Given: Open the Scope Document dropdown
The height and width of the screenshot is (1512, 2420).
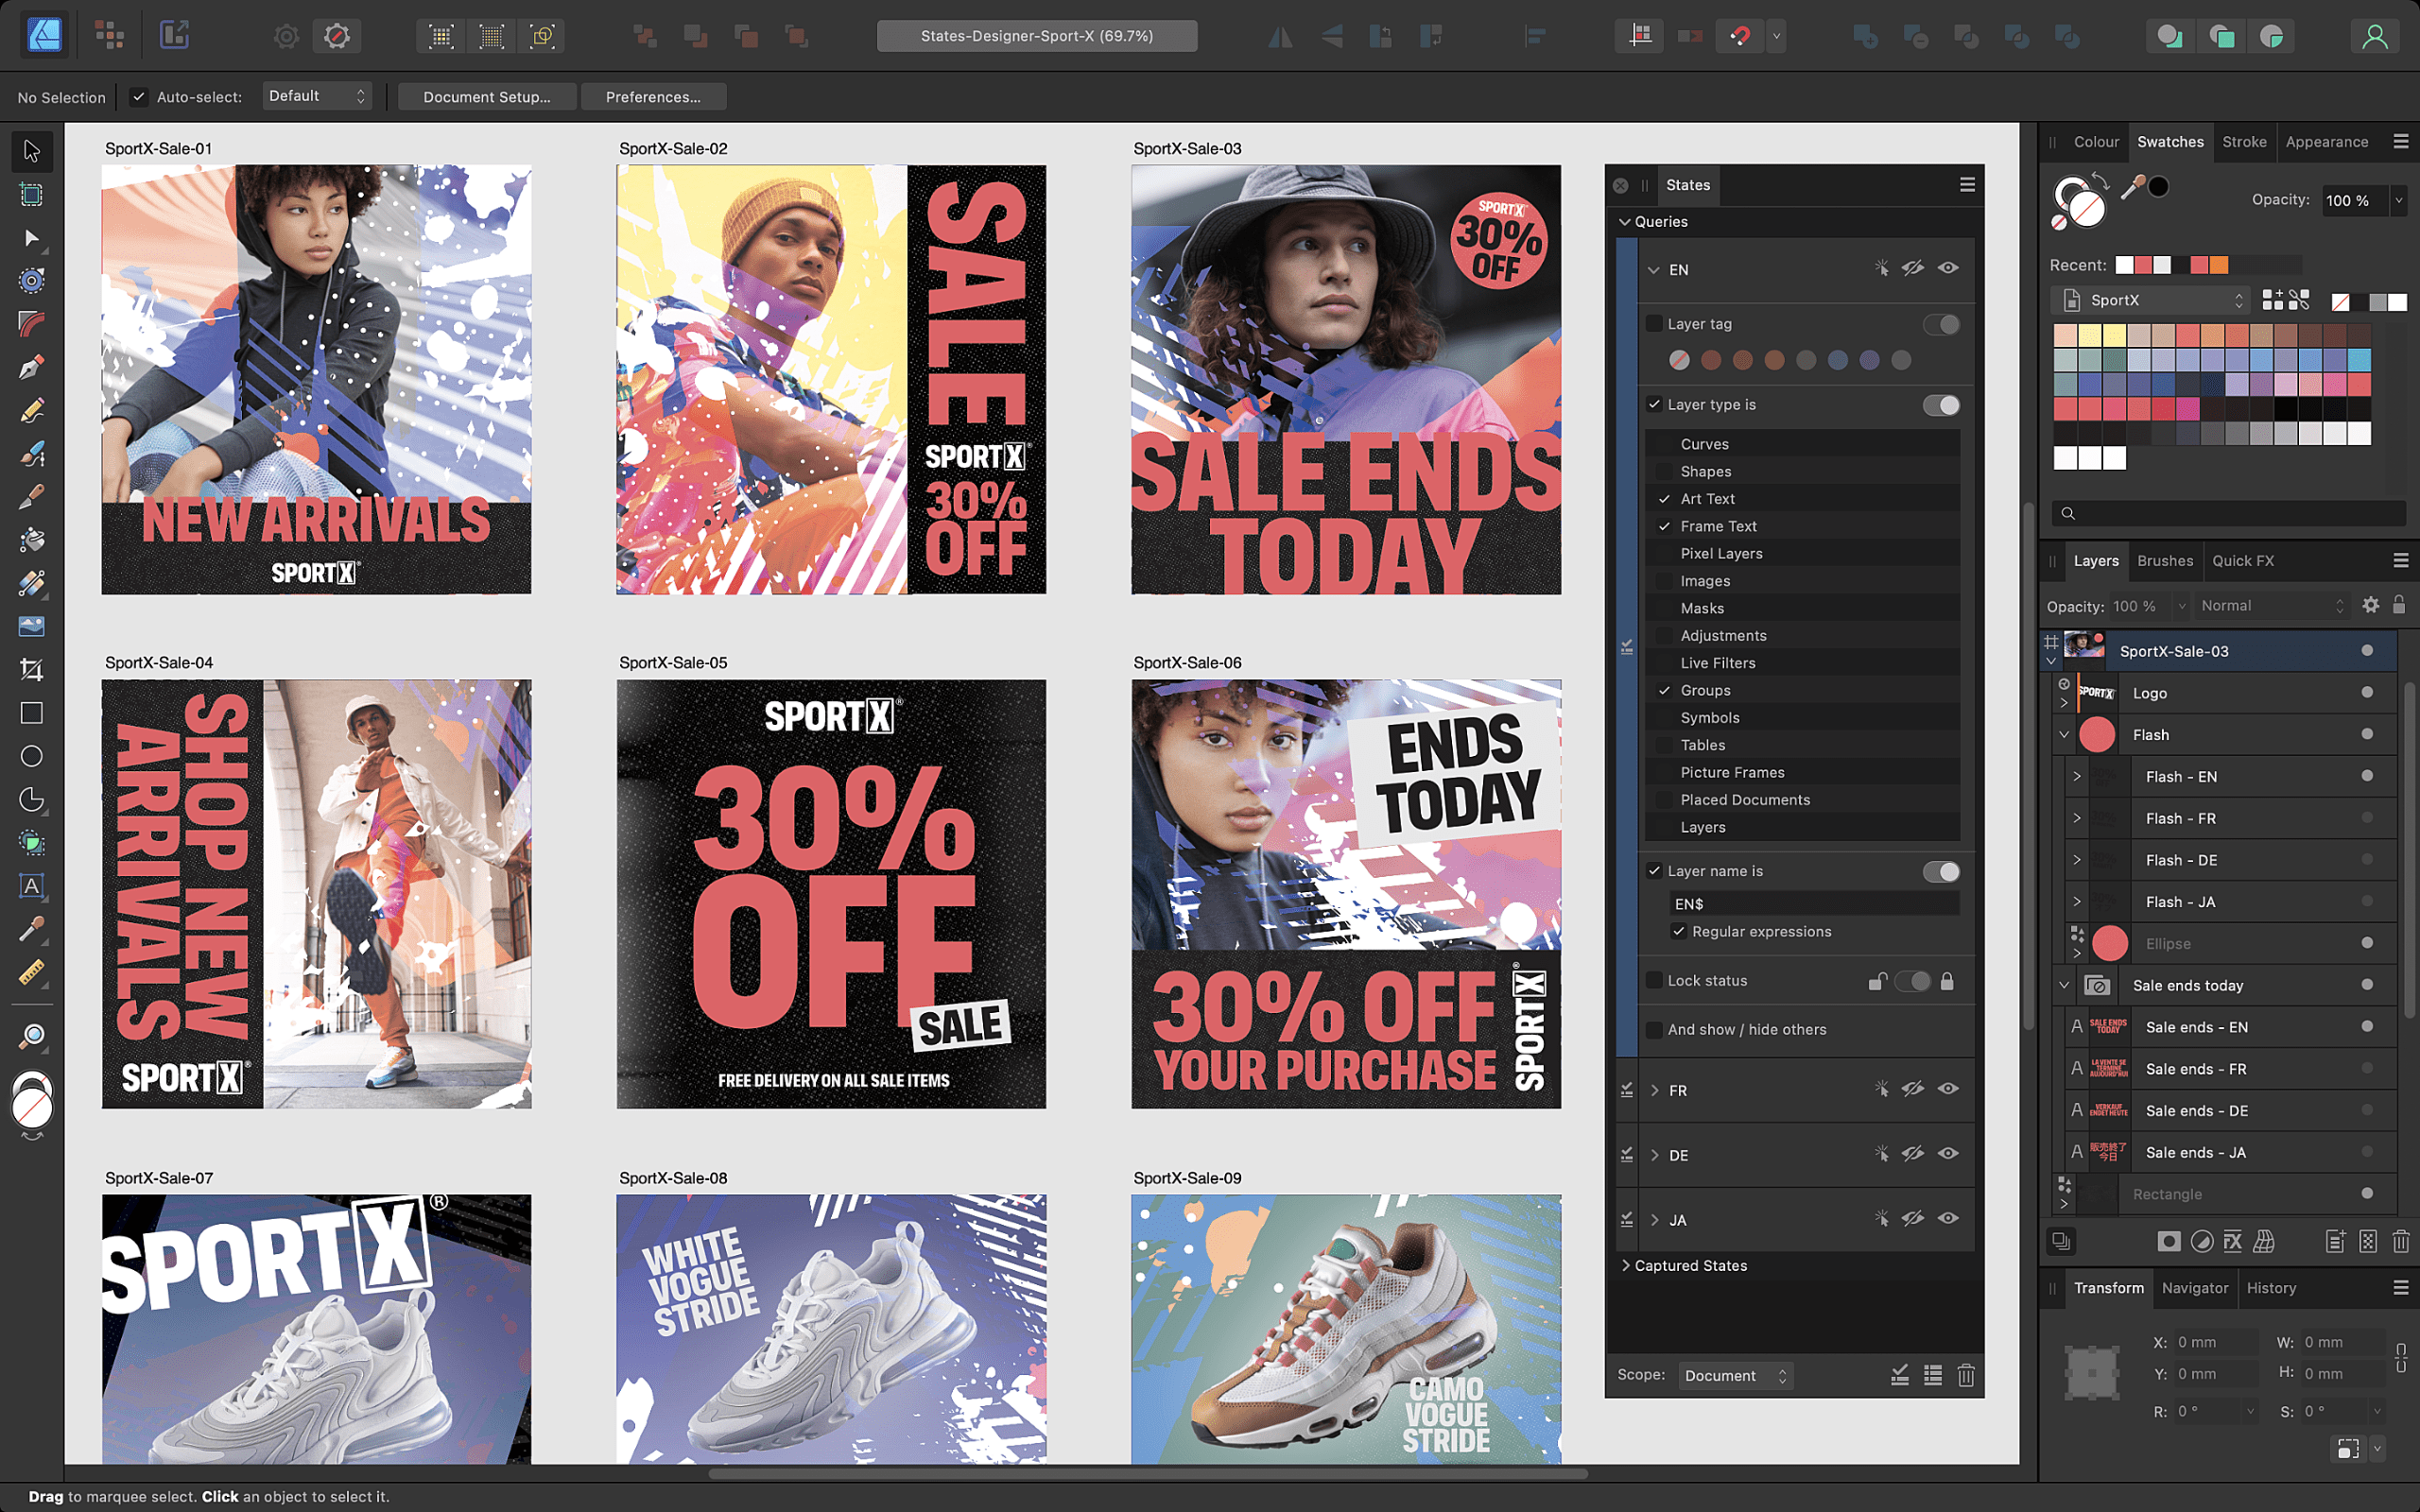Looking at the screenshot, I should click(1735, 1375).
